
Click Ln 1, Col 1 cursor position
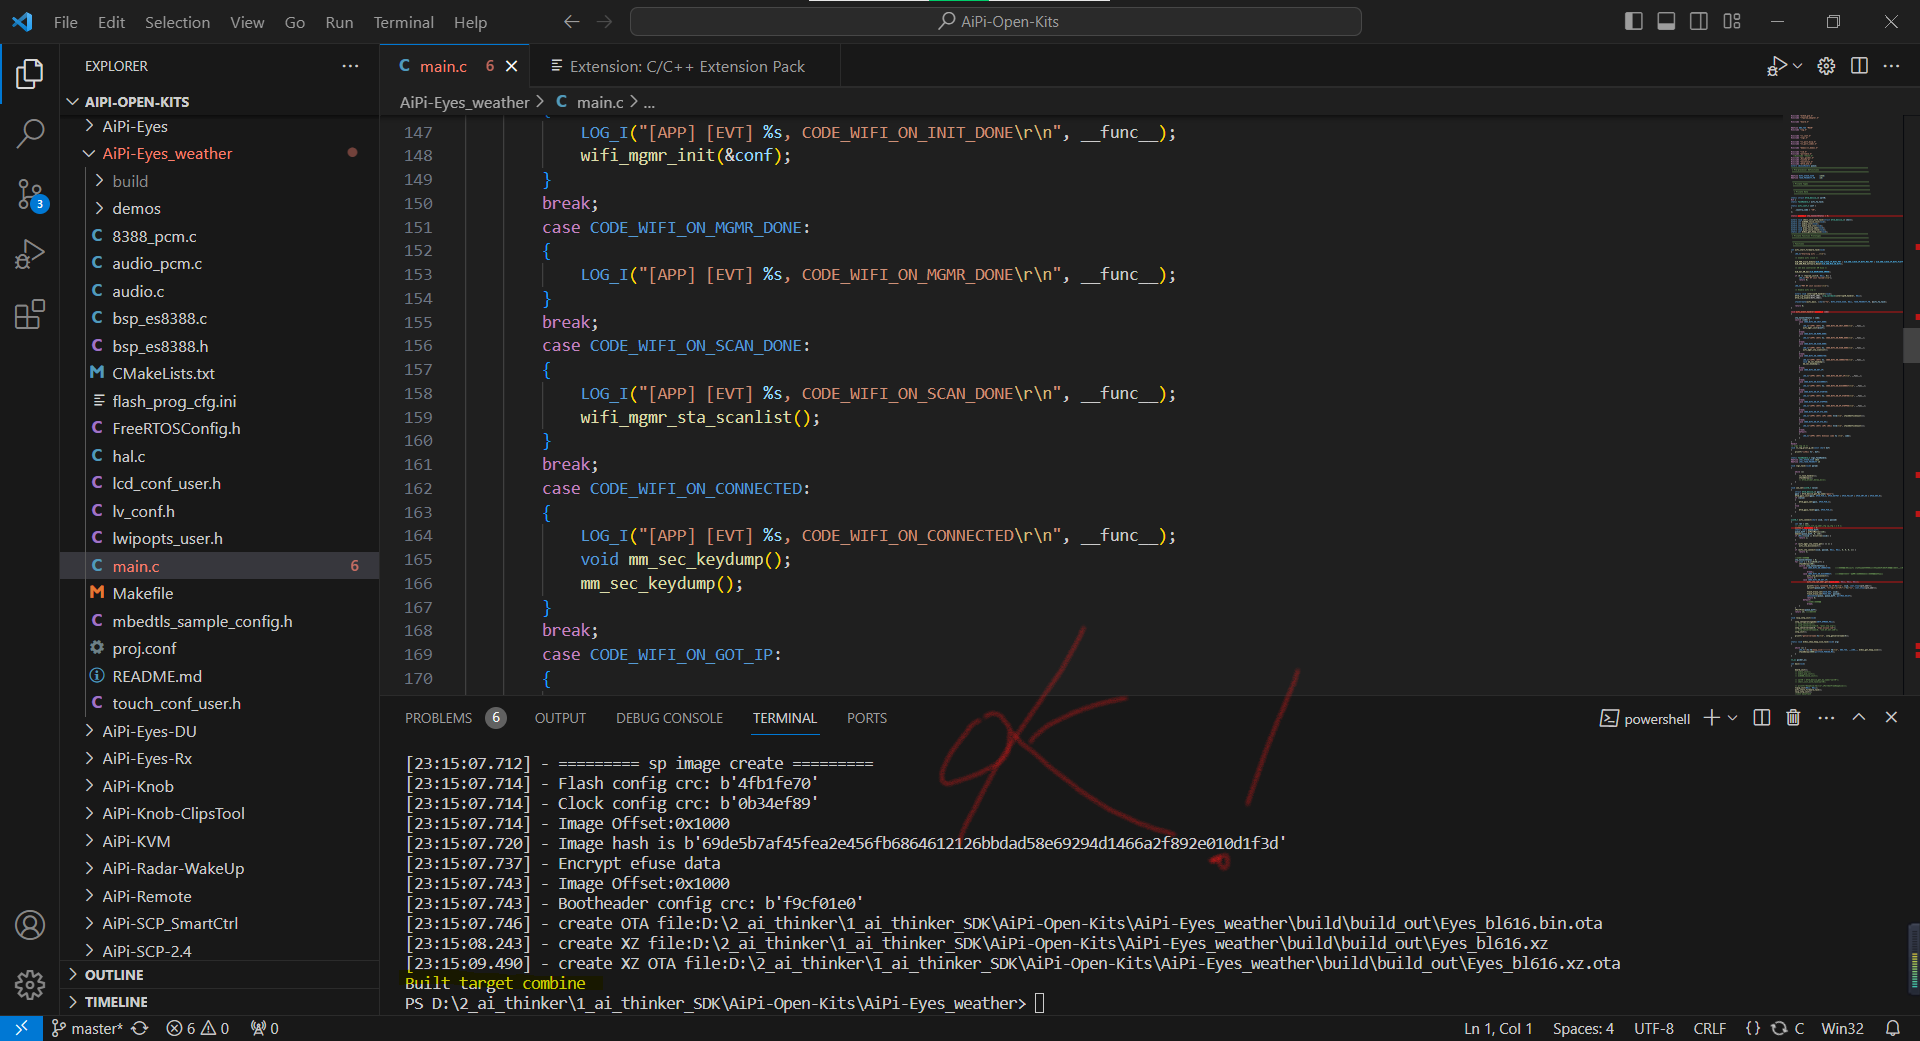coord(1498,1028)
